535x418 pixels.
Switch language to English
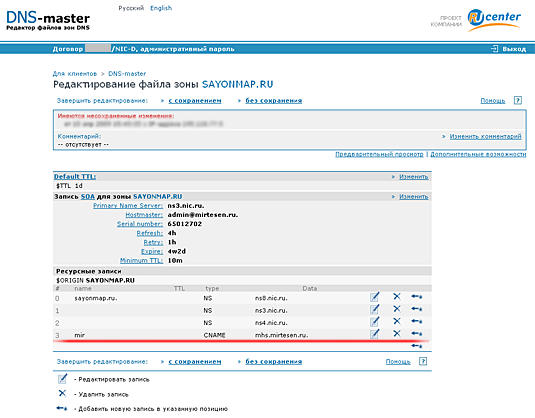tap(161, 8)
